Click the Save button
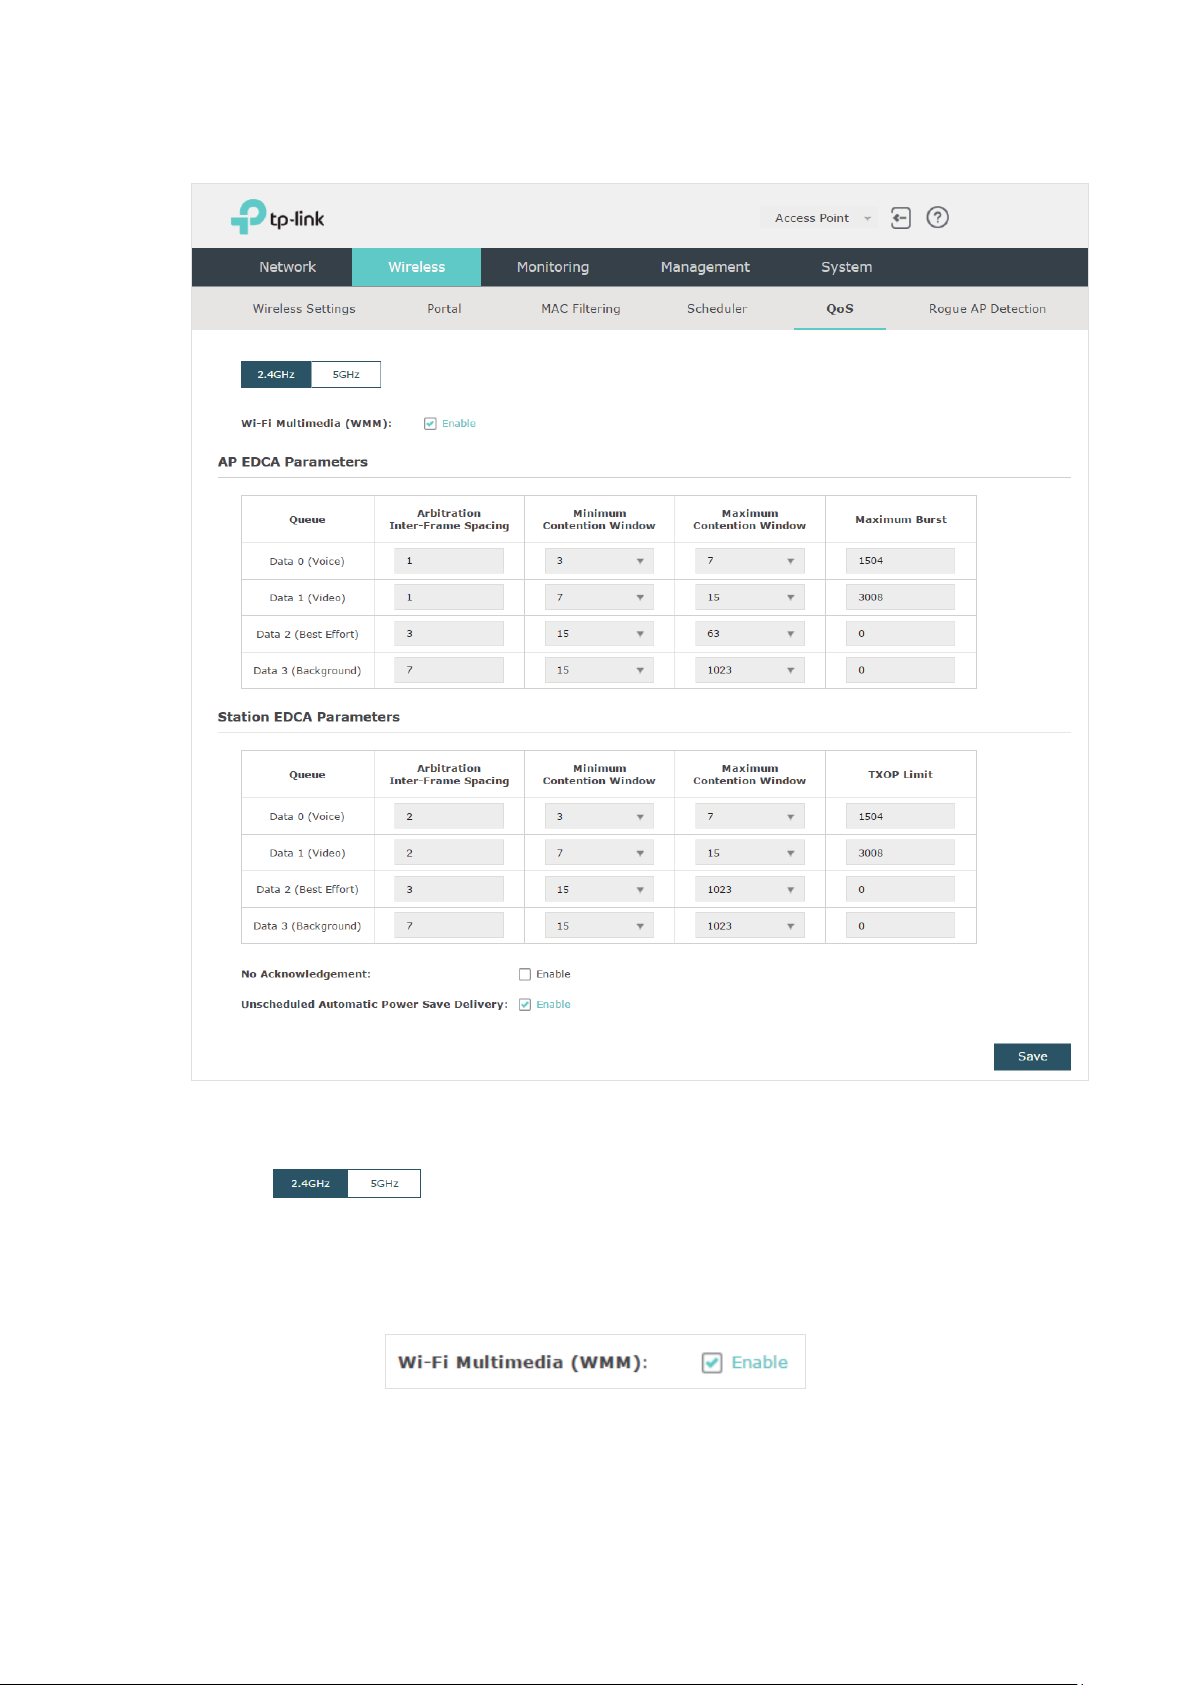 click(1032, 1057)
